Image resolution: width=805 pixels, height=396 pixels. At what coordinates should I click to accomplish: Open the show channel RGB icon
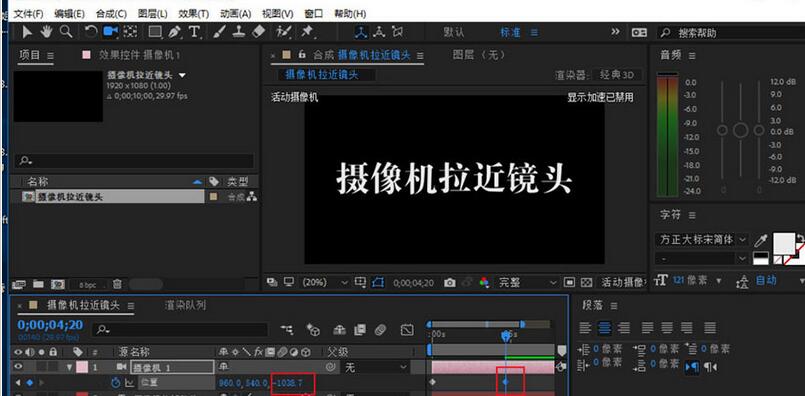click(484, 282)
